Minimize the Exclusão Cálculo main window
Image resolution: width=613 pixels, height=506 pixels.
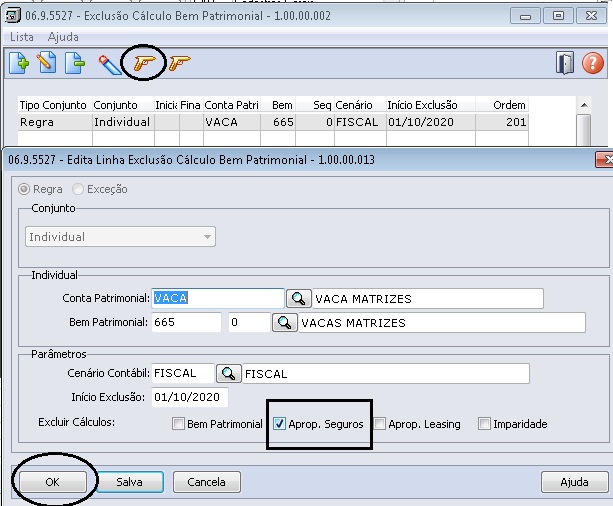pos(525,16)
